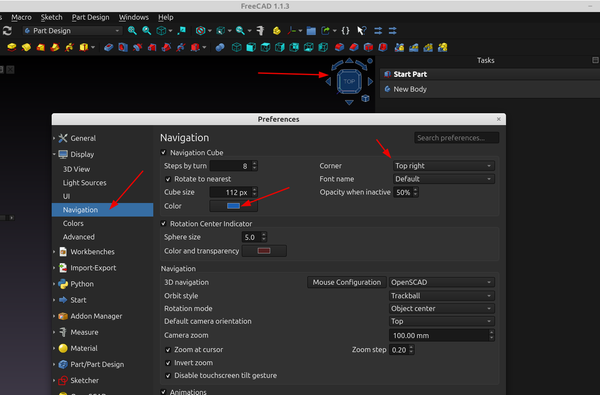Click the curly braces icon
This screenshot has height=395, width=600.
click(x=345, y=31)
